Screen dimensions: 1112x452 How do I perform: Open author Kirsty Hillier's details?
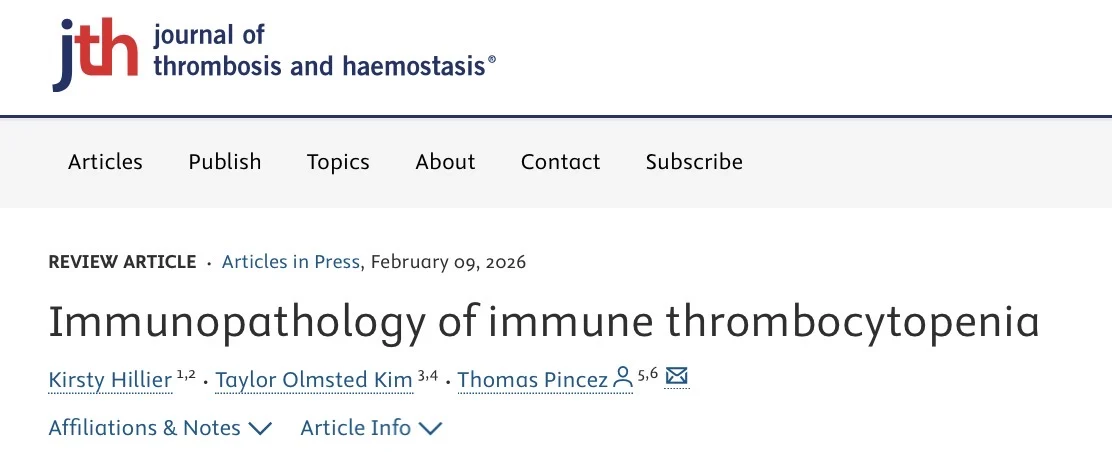pyautogui.click(x=110, y=380)
